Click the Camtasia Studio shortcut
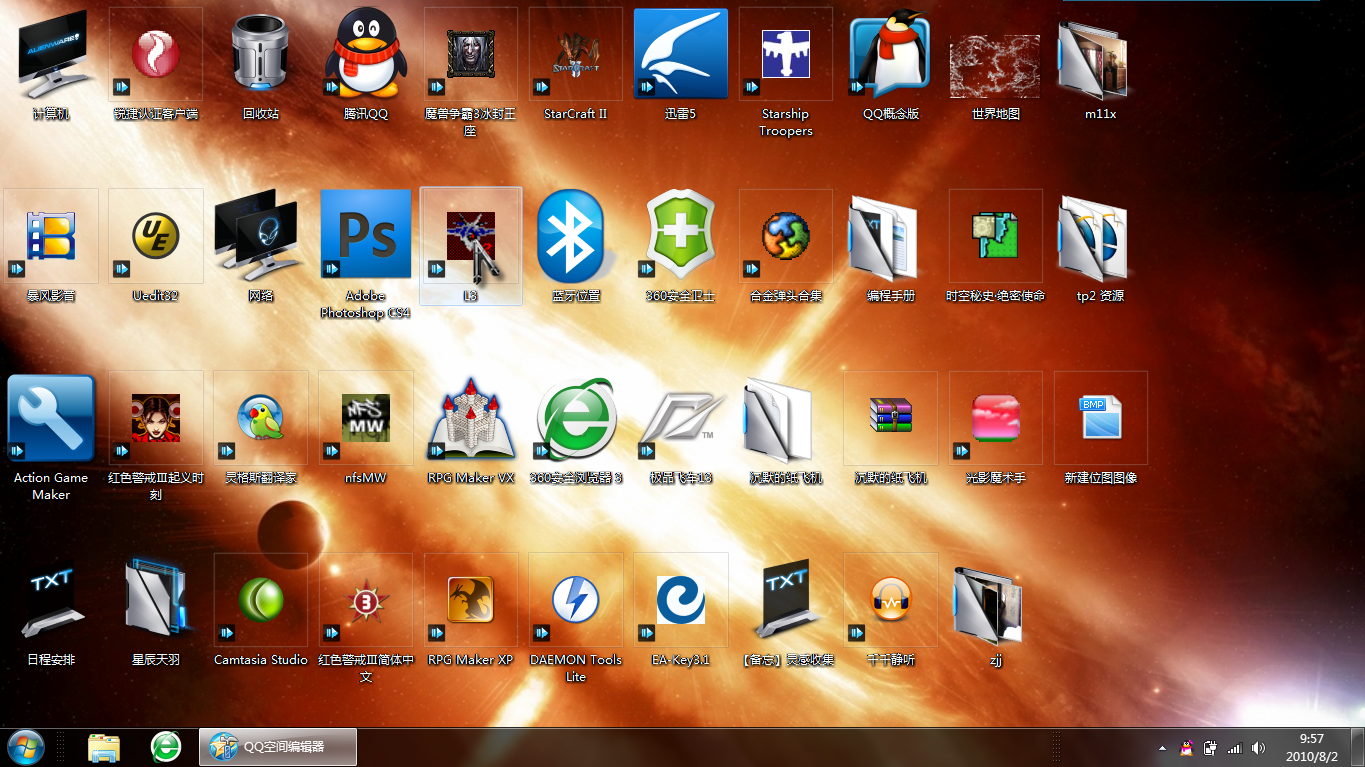This screenshot has height=767, width=1365. [261, 600]
